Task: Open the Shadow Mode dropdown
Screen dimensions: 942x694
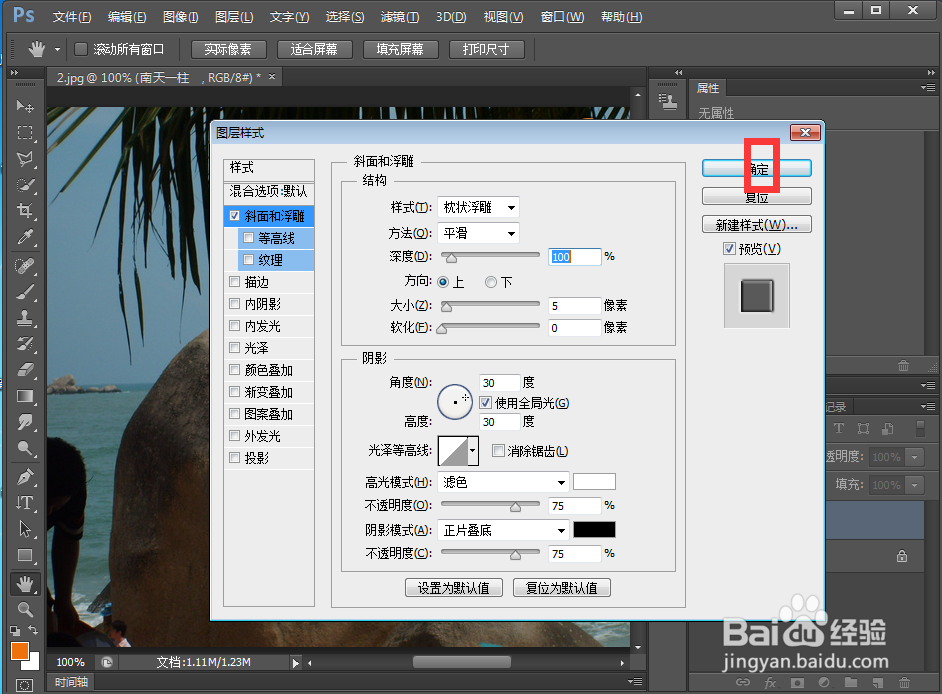Action: tap(503, 531)
